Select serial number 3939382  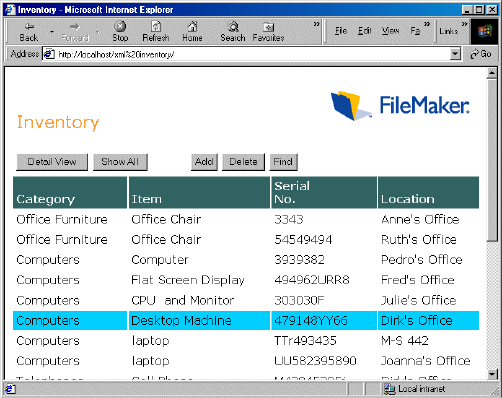pyautogui.click(x=299, y=260)
